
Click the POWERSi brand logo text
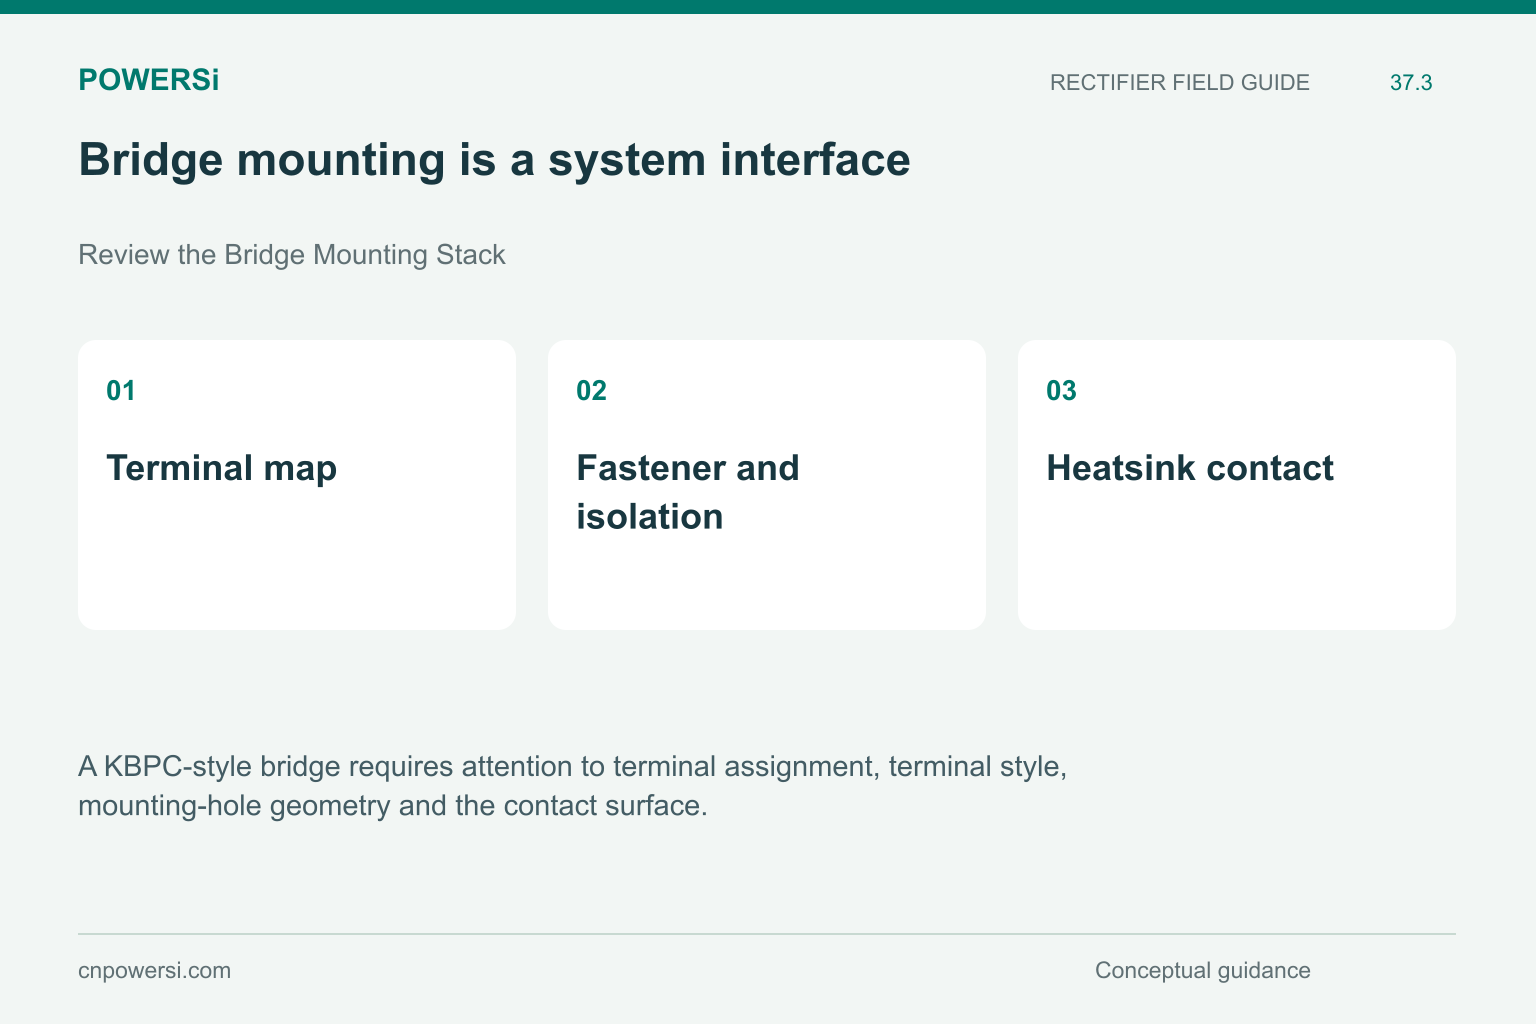pyautogui.click(x=148, y=80)
